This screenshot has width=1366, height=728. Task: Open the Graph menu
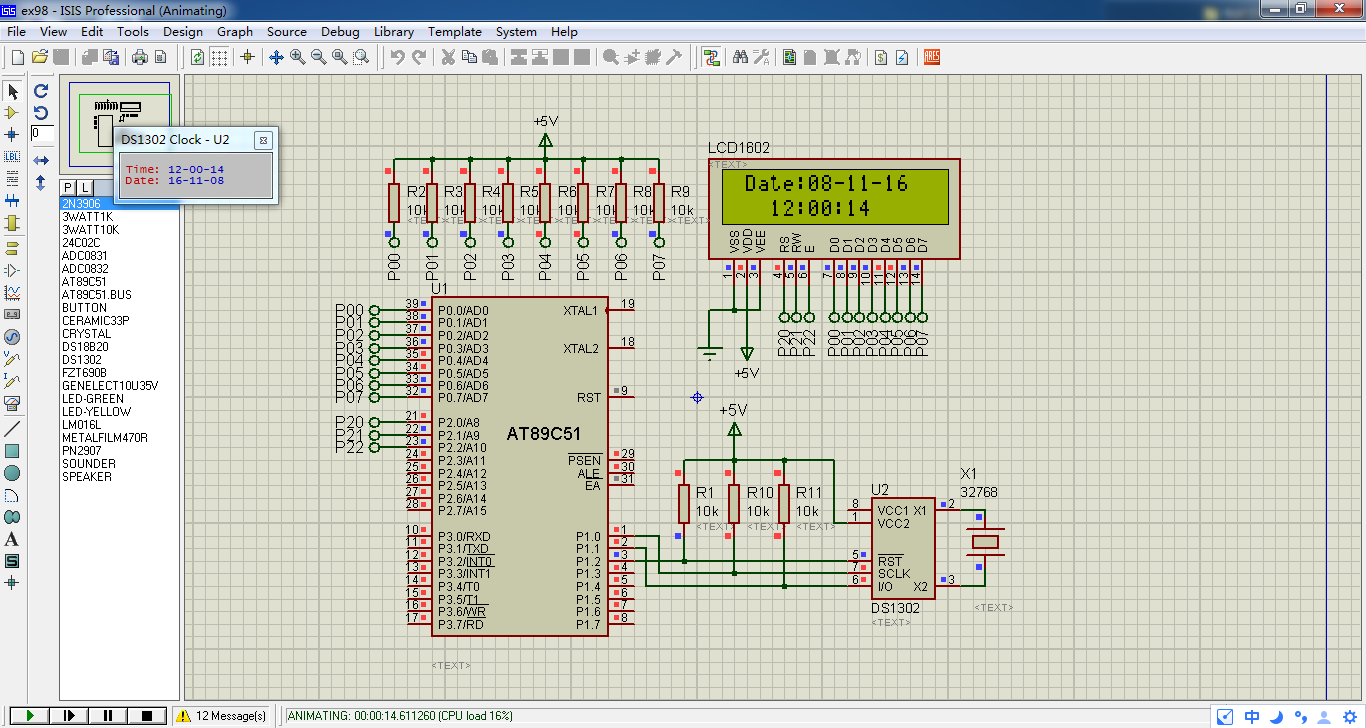pos(235,31)
